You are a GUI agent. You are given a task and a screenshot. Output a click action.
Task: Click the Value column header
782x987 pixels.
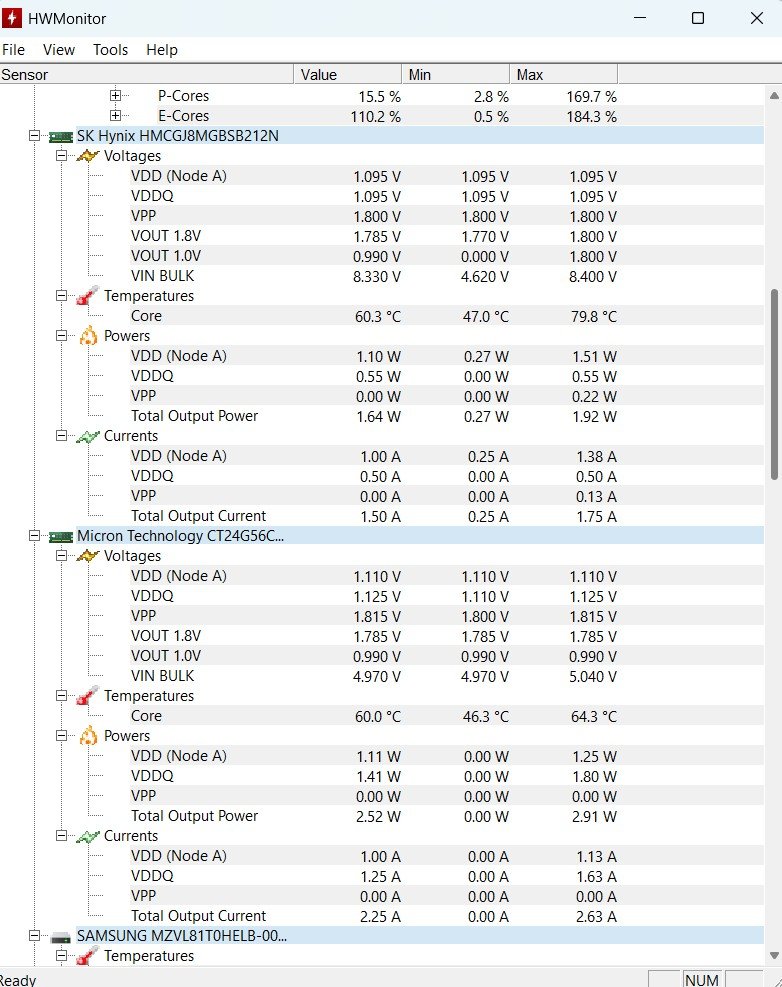(x=348, y=75)
